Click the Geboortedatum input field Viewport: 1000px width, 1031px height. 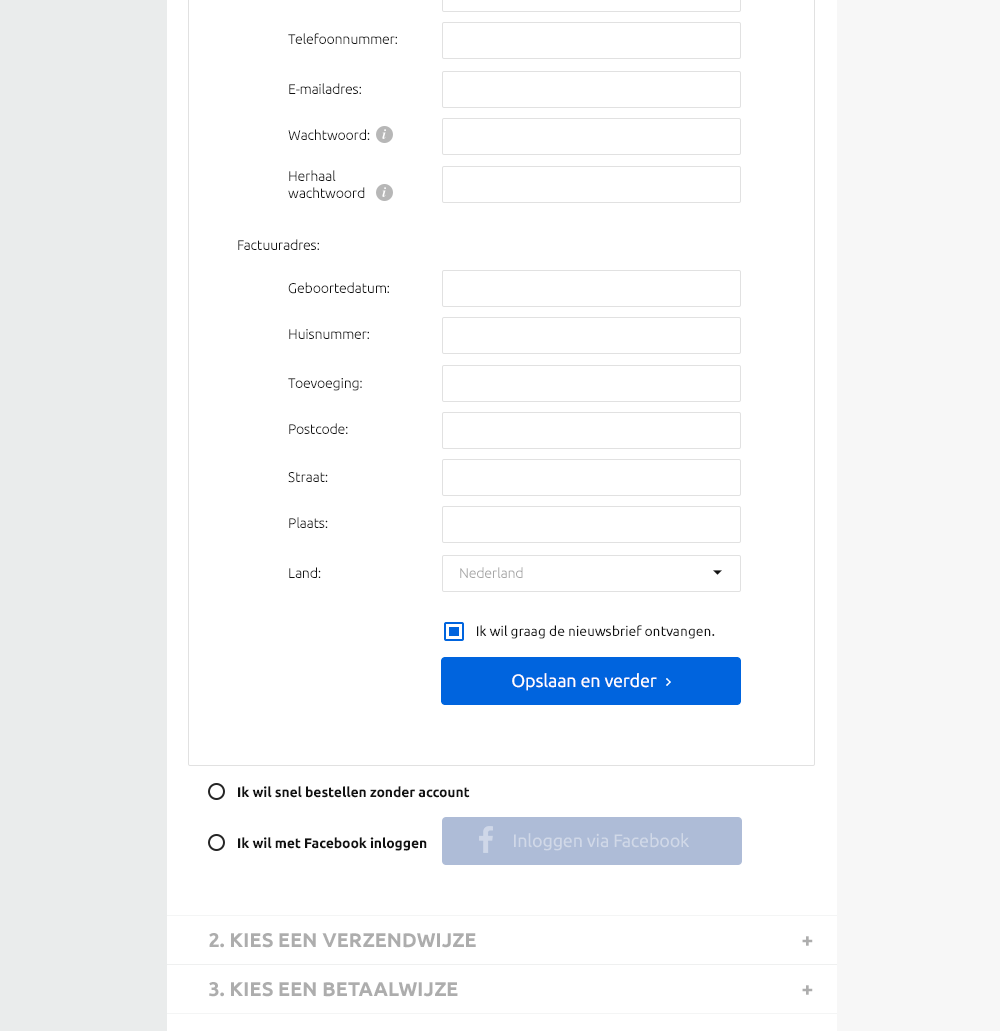591,288
